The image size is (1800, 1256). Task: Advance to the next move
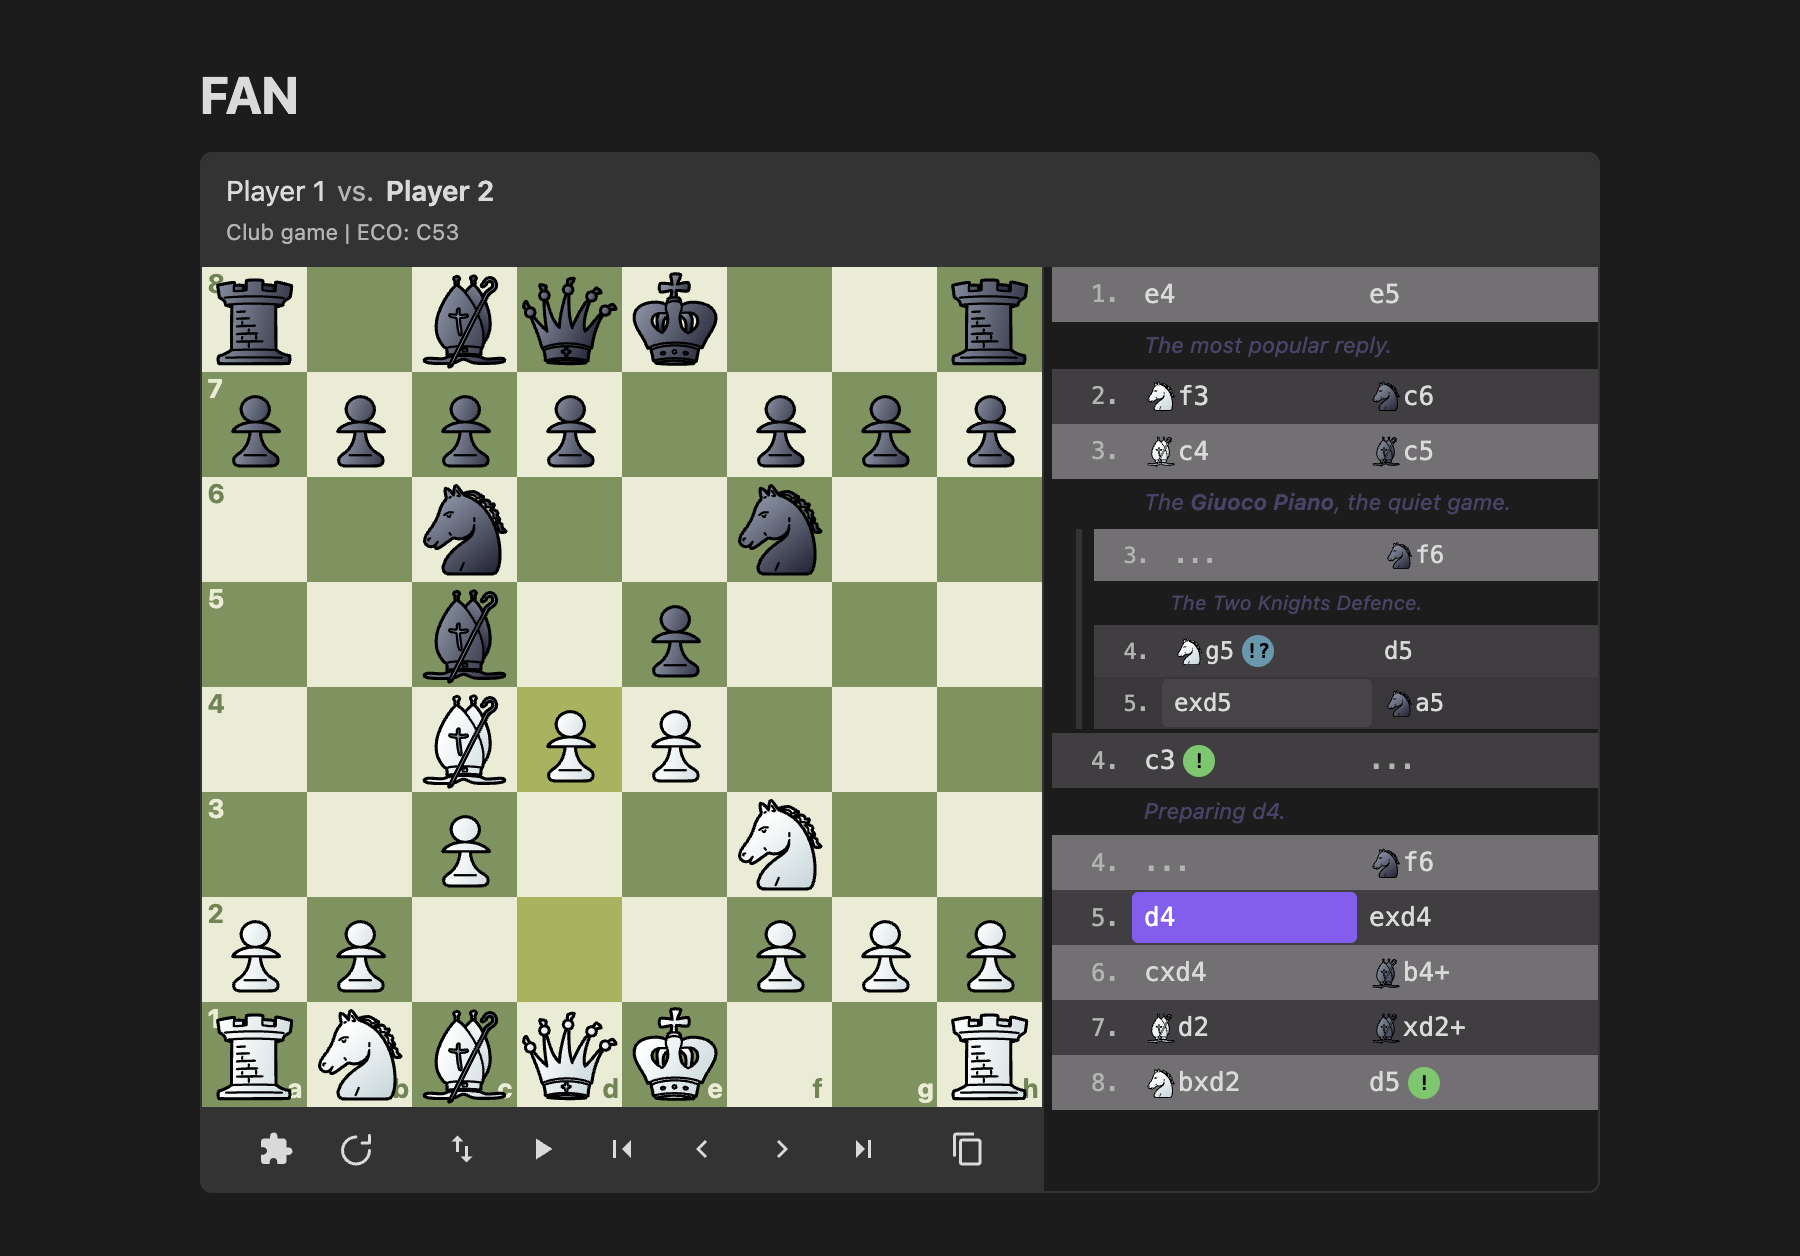pos(782,1149)
